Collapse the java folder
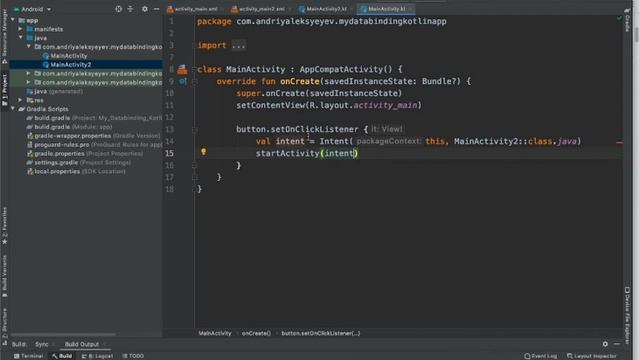The height and width of the screenshot is (360, 640). tap(20, 38)
